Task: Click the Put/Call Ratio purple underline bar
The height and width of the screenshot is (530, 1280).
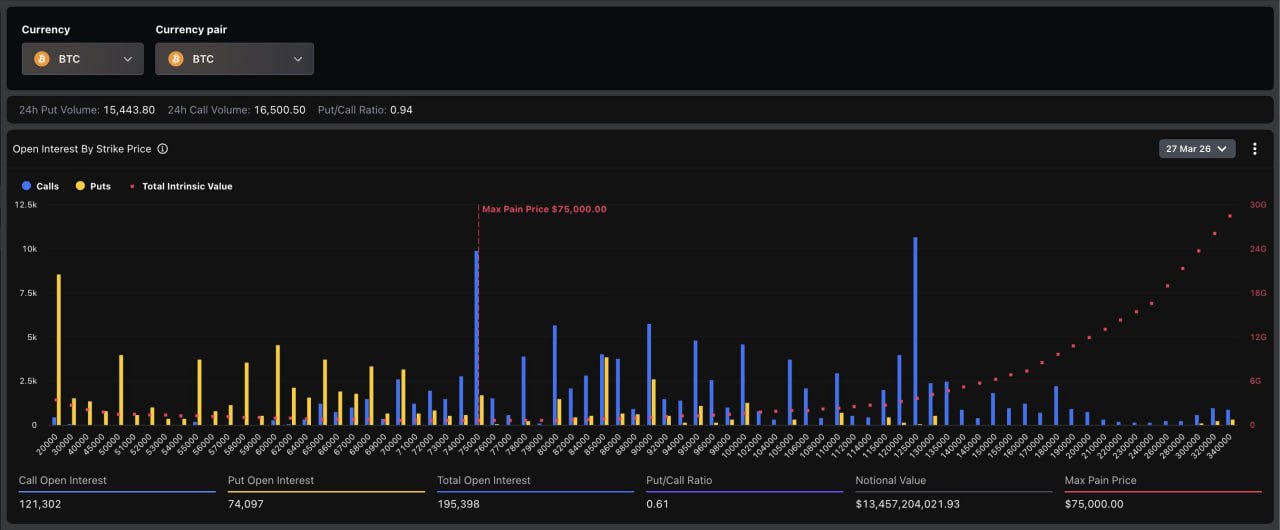Action: point(744,492)
